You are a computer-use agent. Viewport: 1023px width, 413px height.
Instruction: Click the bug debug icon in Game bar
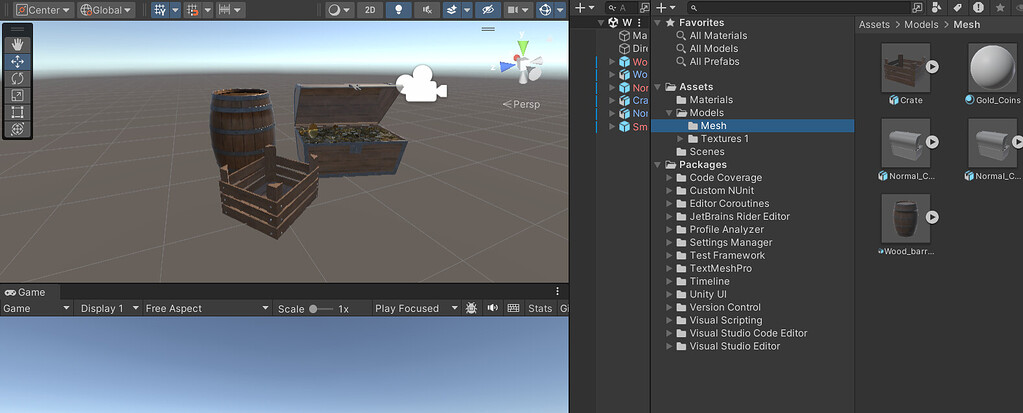(471, 308)
